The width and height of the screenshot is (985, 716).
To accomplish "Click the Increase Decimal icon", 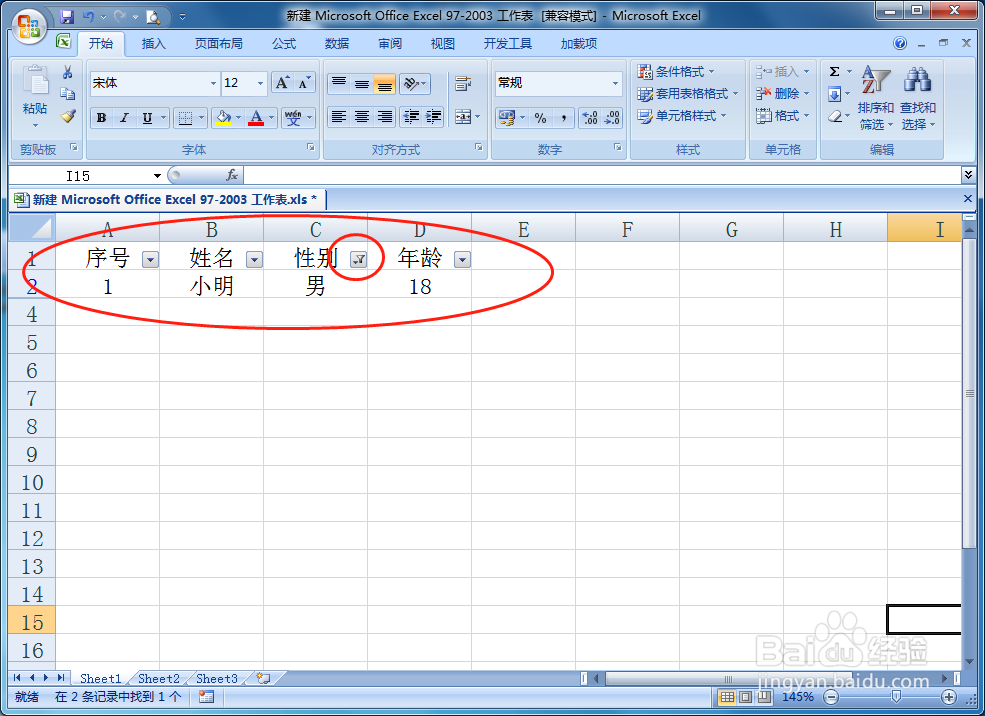I will (591, 117).
